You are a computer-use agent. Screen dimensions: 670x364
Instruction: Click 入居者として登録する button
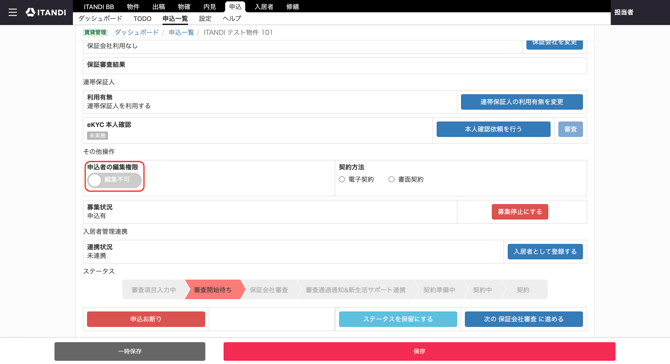(545, 252)
